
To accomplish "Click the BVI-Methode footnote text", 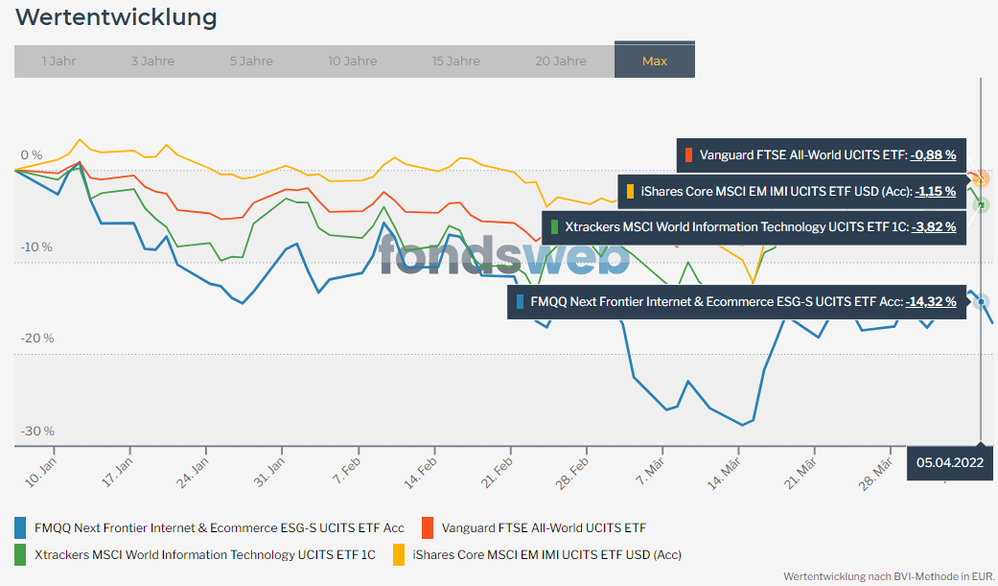I will point(889,576).
